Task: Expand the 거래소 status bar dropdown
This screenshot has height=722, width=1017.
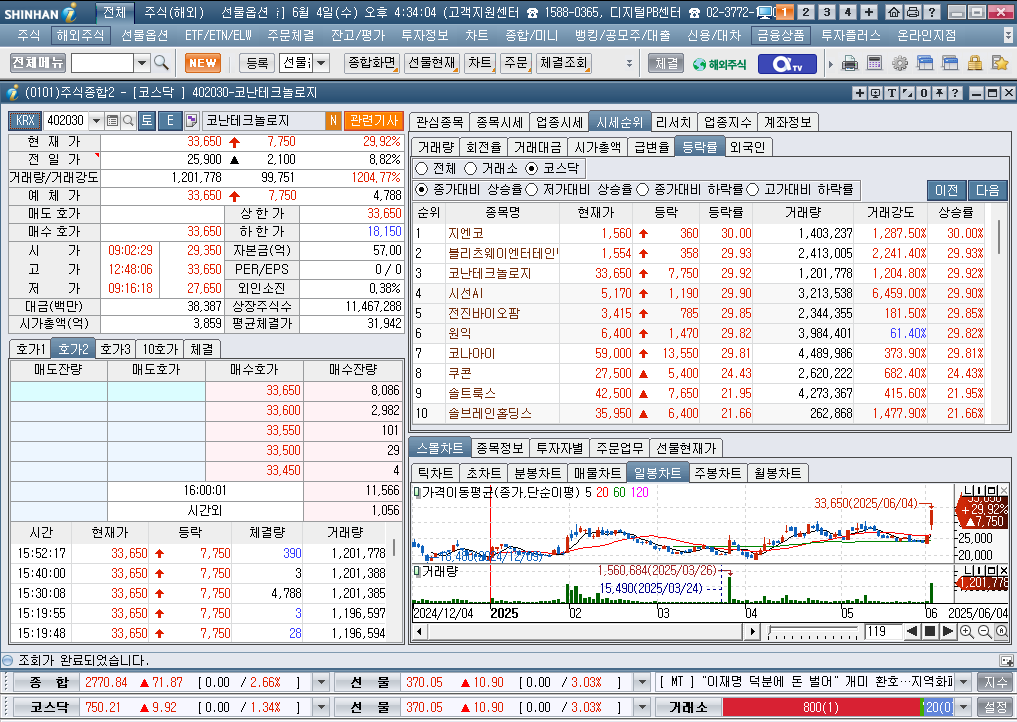Action: point(964,707)
